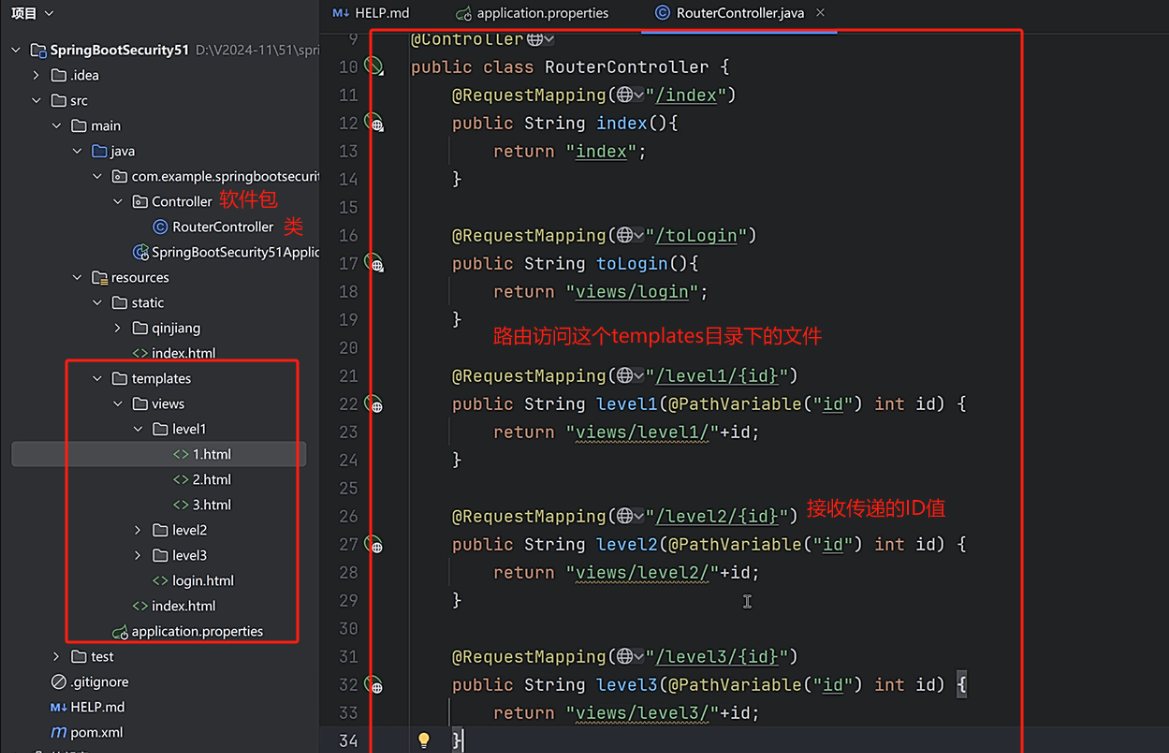The height and width of the screenshot is (753, 1169).
Task: Close the RouterController.java tab
Action: tap(820, 13)
